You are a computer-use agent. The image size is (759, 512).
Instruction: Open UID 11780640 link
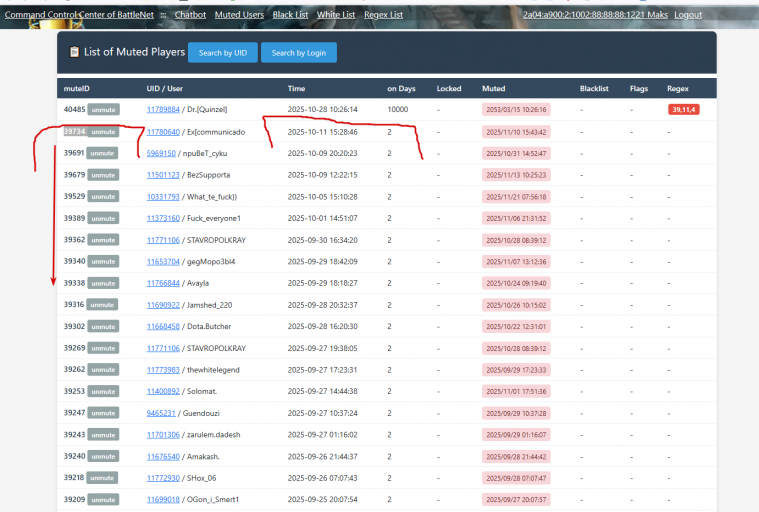pos(163,132)
